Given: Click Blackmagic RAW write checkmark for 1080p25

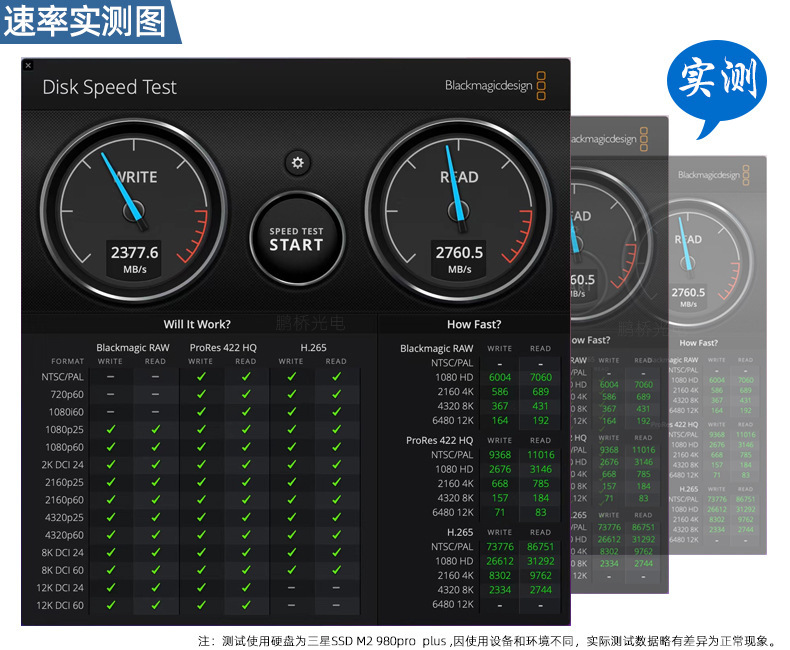Looking at the screenshot, I should [111, 429].
